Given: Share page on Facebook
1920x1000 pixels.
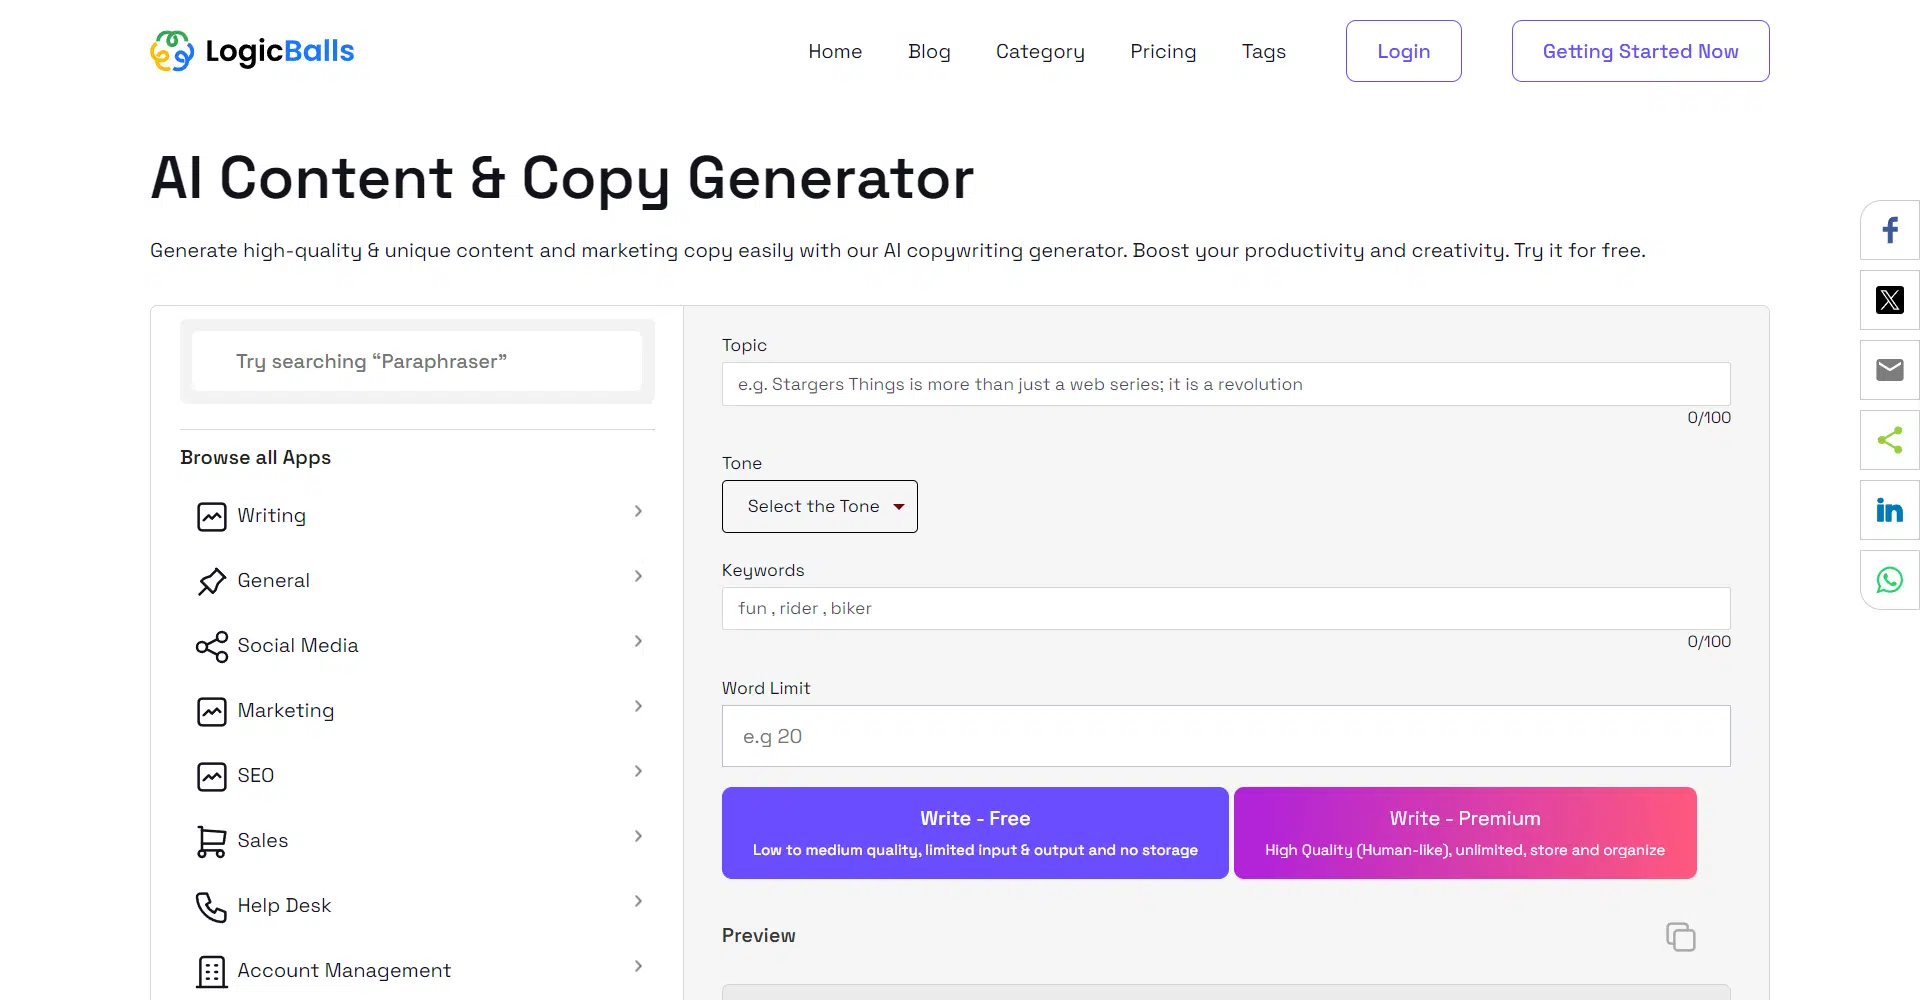Looking at the screenshot, I should click(x=1889, y=231).
